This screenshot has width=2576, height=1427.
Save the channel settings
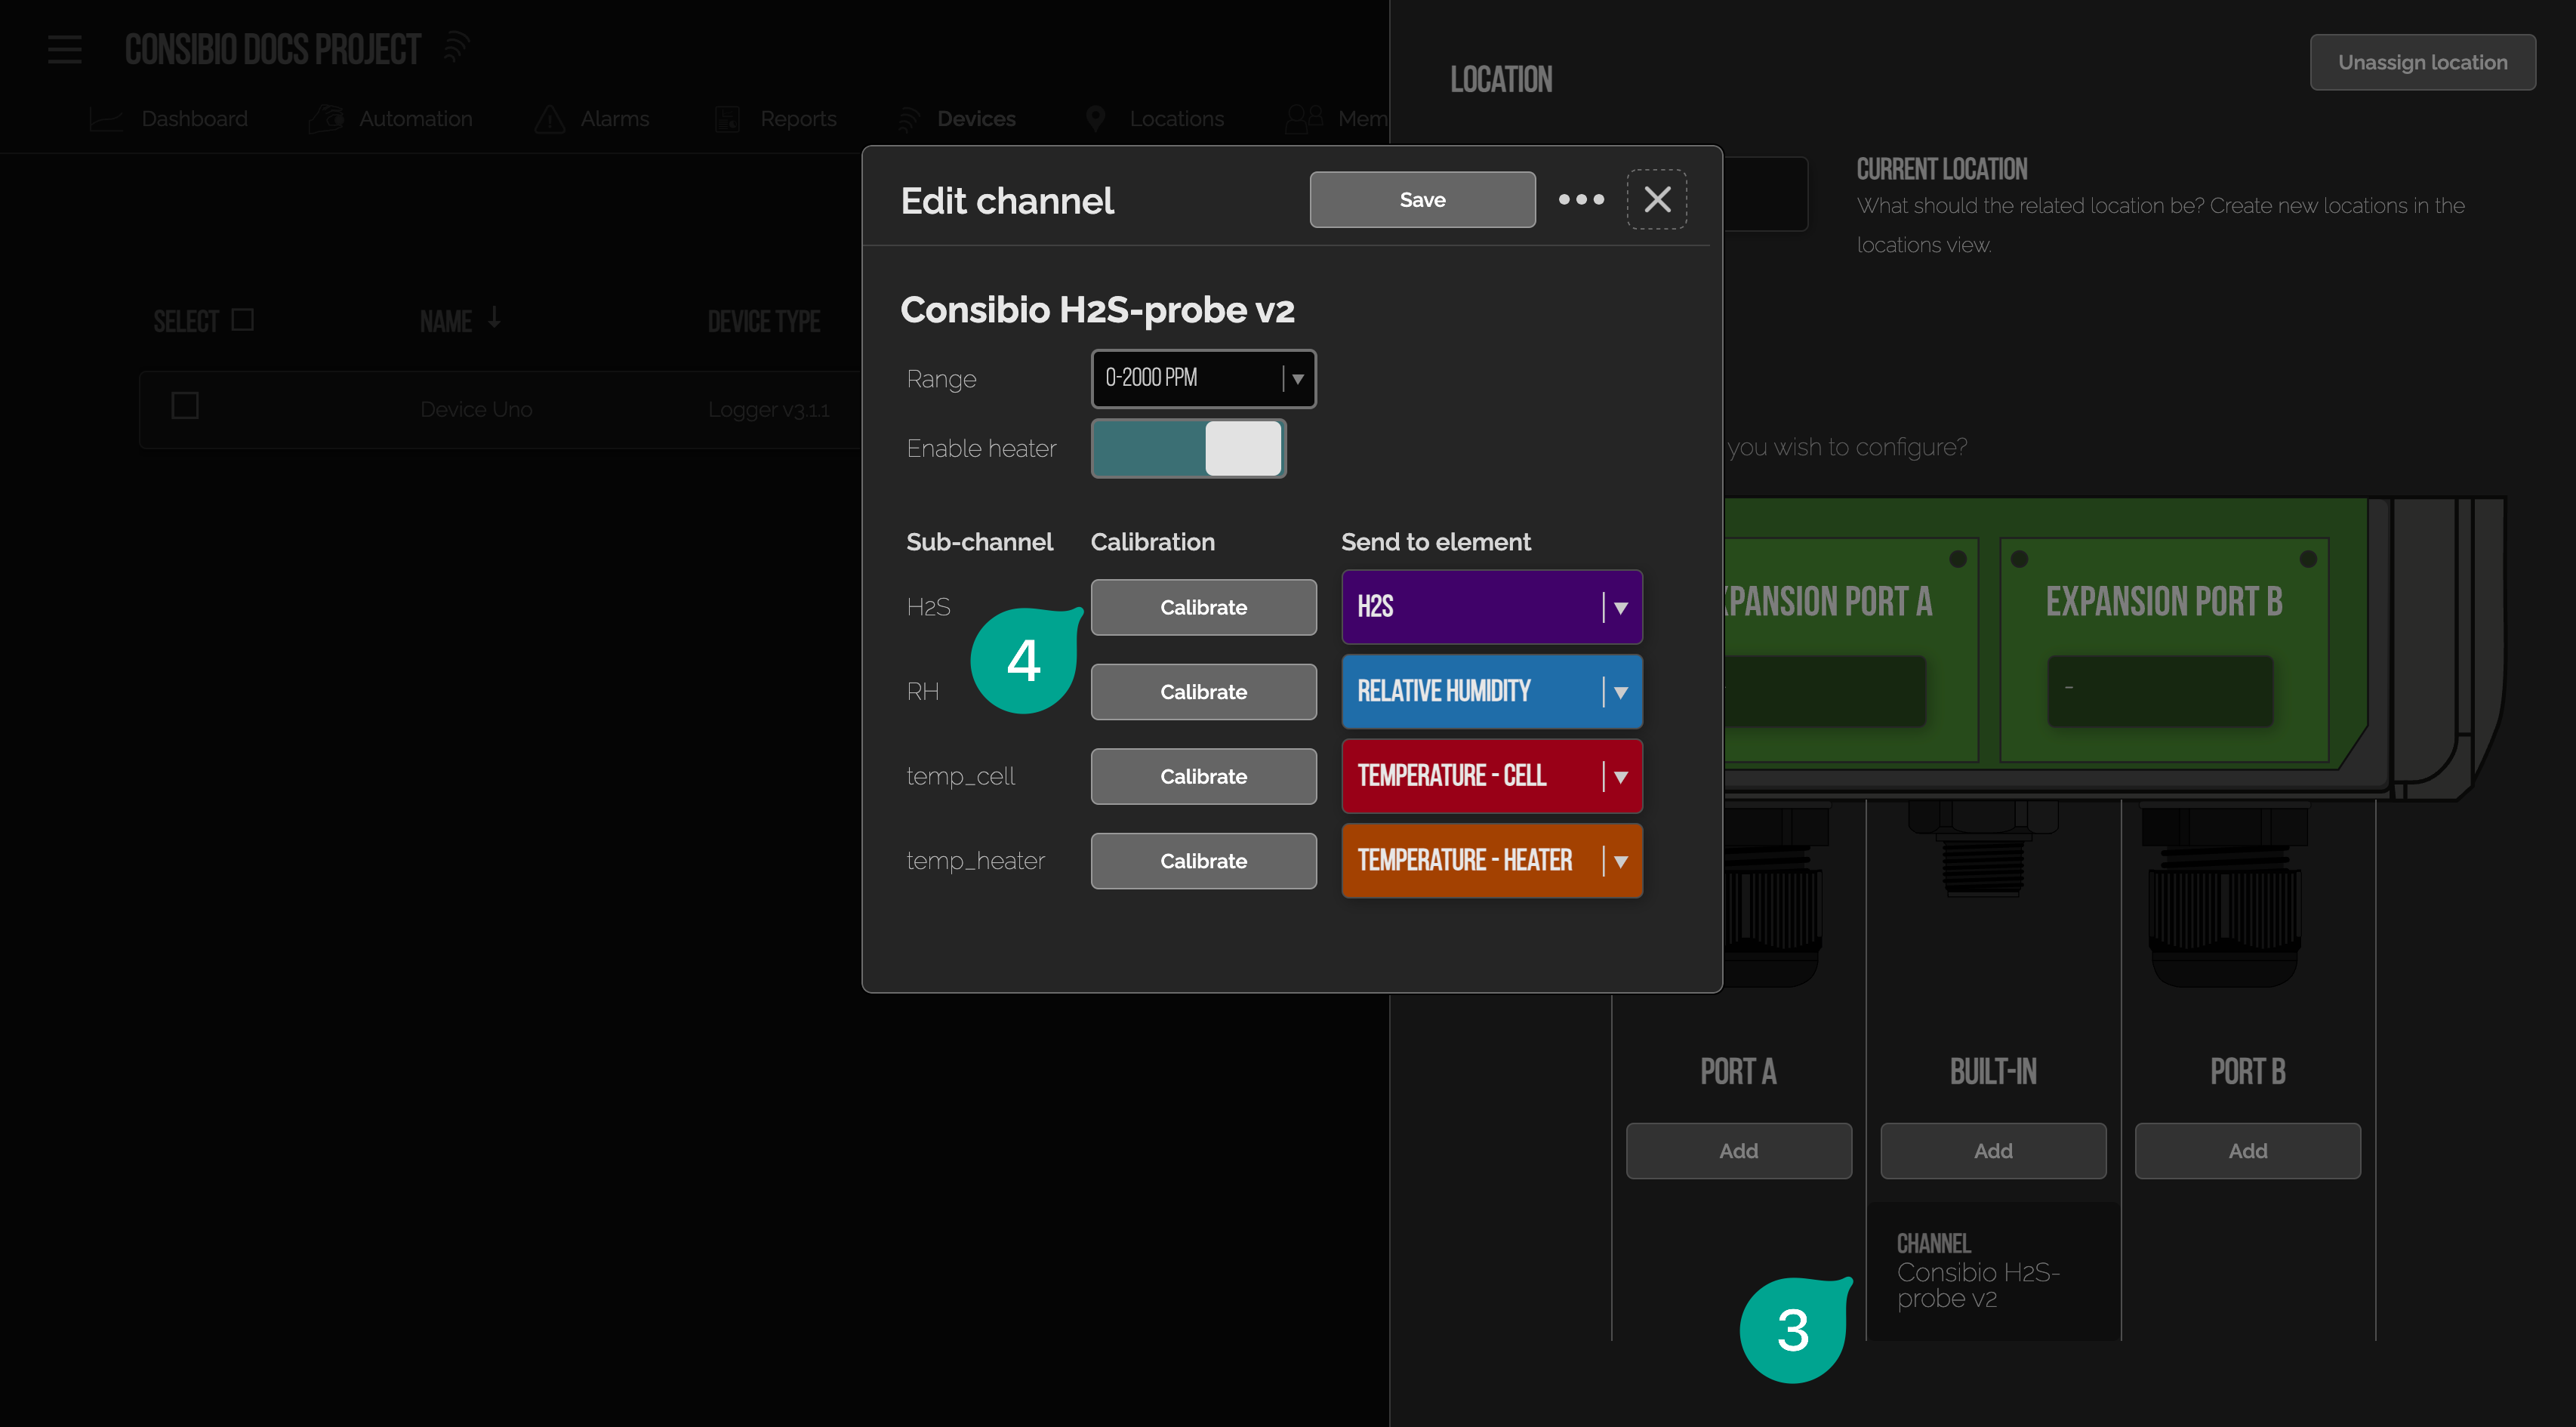pyautogui.click(x=1422, y=199)
